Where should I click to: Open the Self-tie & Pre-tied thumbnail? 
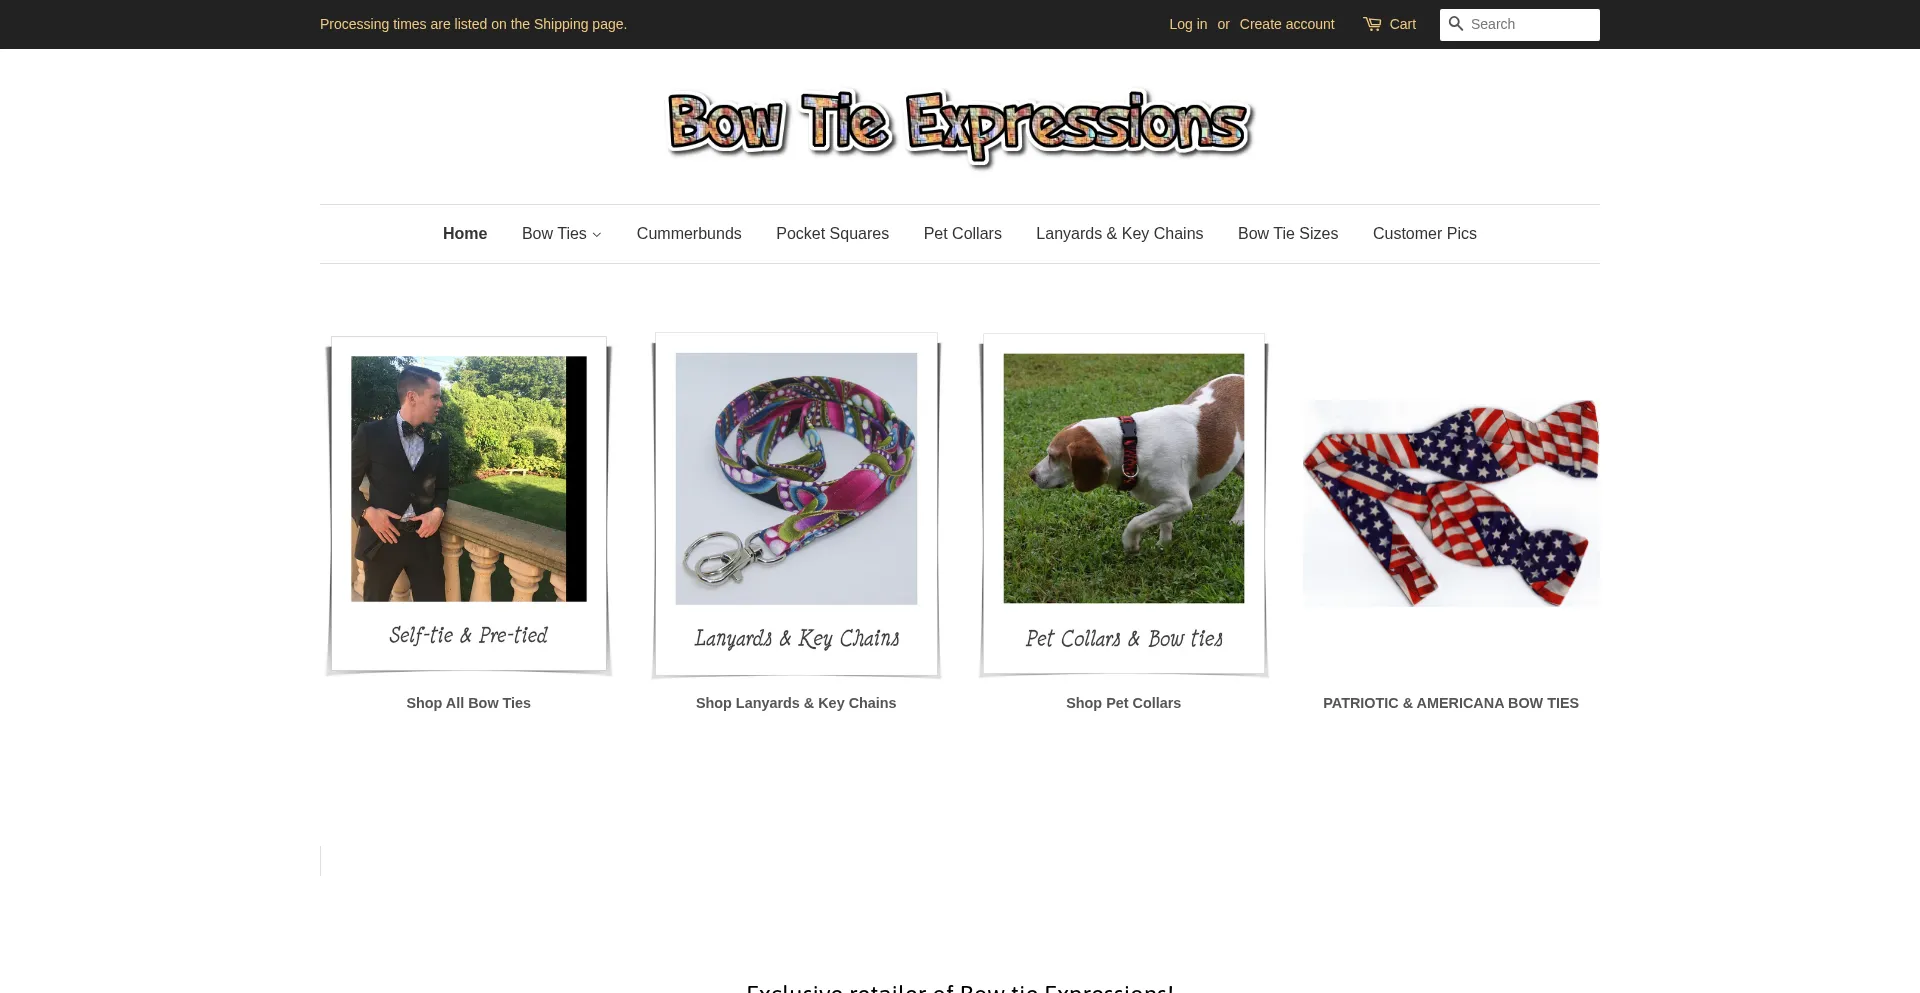[468, 506]
